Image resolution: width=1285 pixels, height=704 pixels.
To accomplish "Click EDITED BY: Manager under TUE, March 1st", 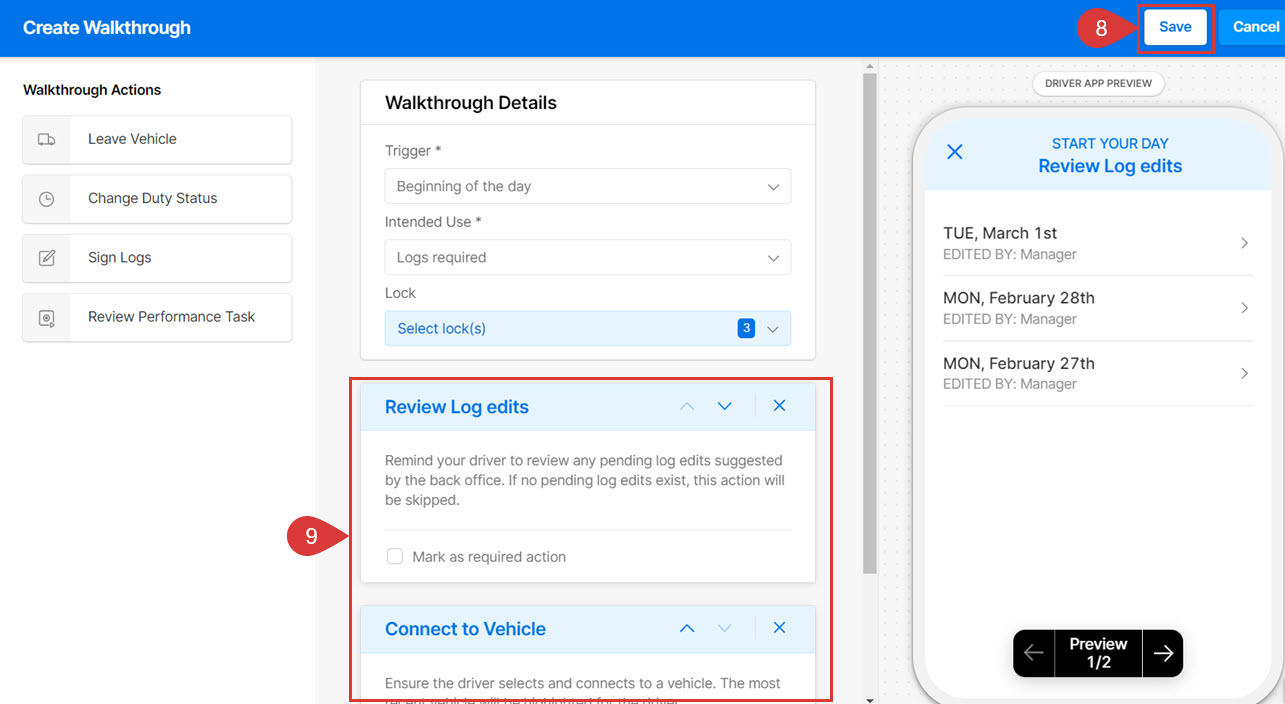I will pyautogui.click(x=1010, y=254).
